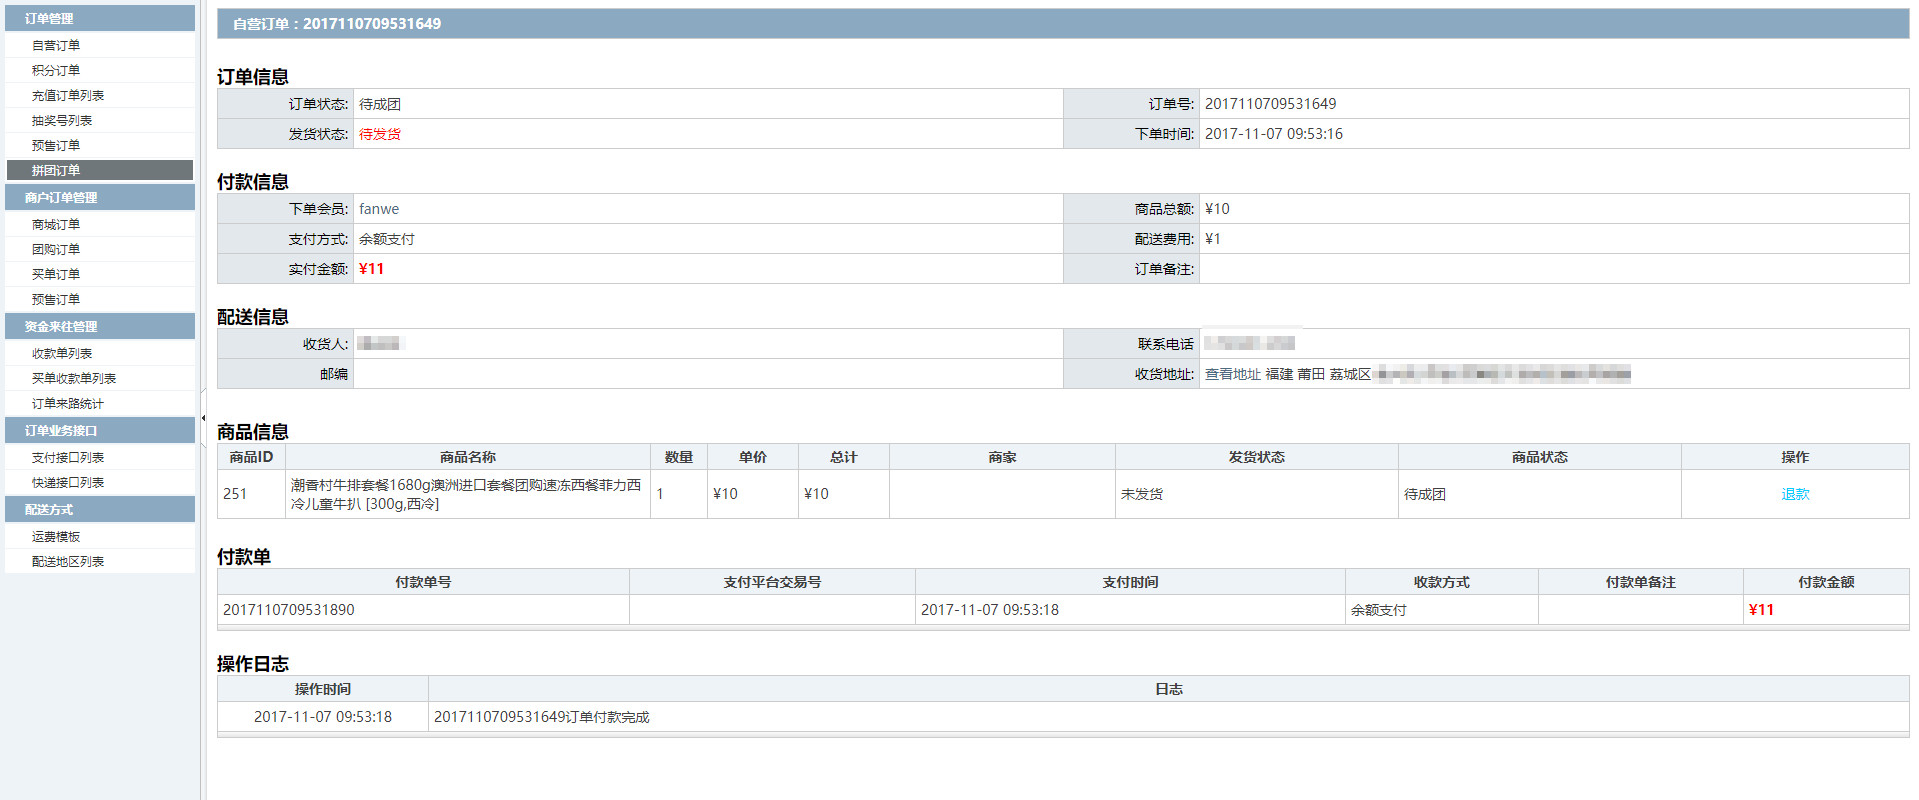1919x800 pixels.
Task: Open 自营订单 in the sidebar
Action: (56, 45)
